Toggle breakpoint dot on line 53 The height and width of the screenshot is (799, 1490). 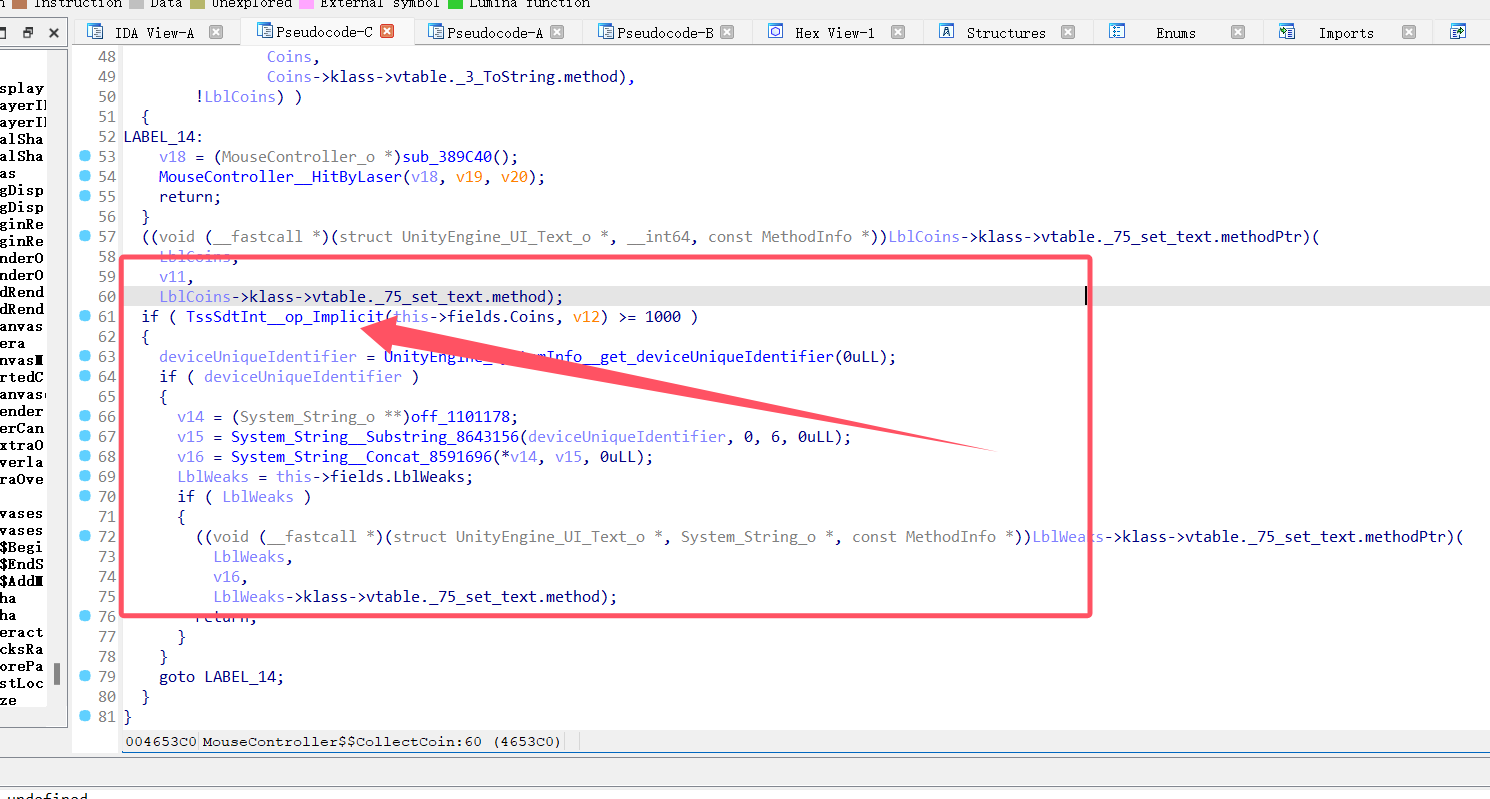tap(85, 156)
